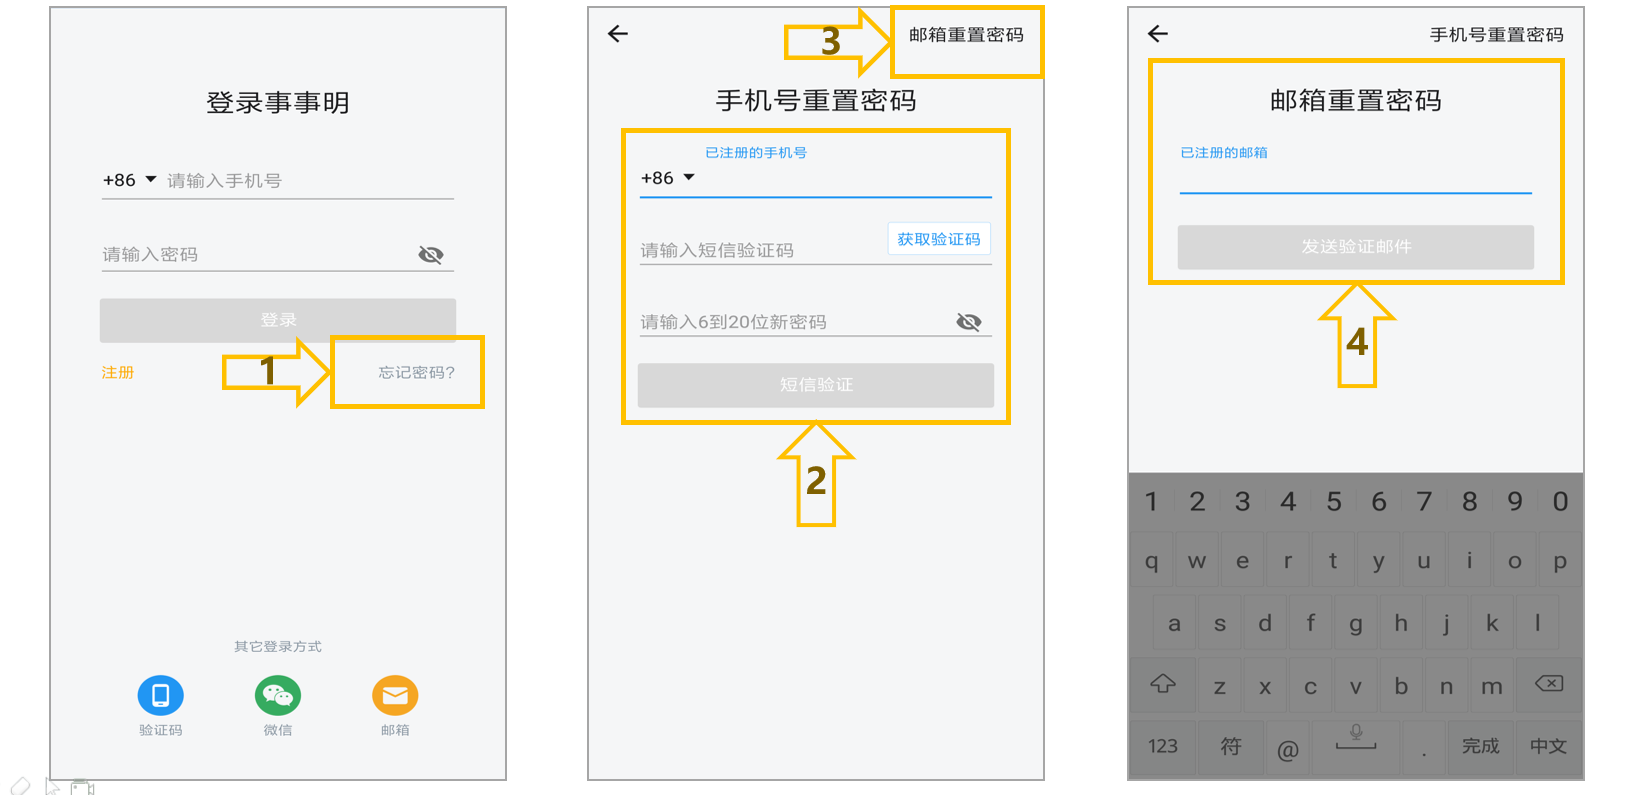
Task: Click the 请输入手机号 field
Action: click(x=310, y=181)
